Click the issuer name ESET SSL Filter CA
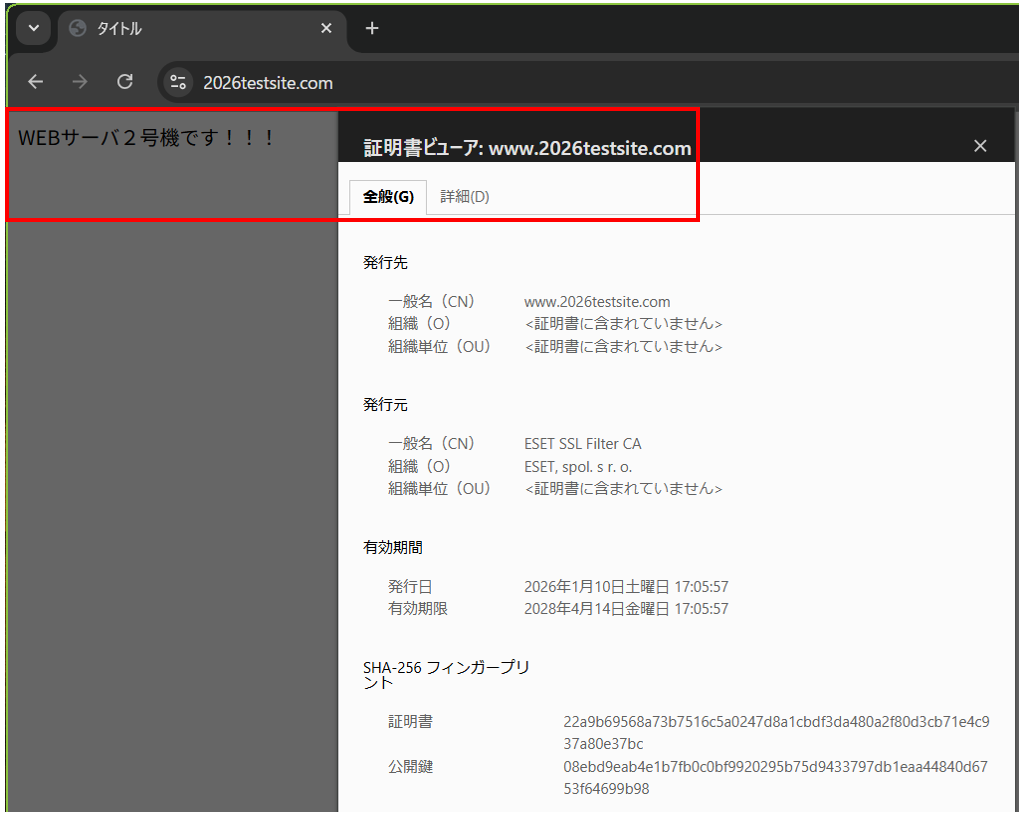Screen dimensions: 1020x820 click(x=583, y=443)
